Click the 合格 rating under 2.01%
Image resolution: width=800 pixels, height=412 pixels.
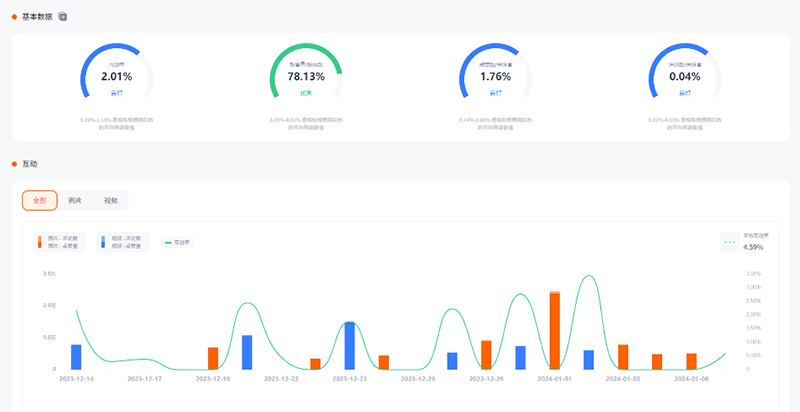pos(116,93)
